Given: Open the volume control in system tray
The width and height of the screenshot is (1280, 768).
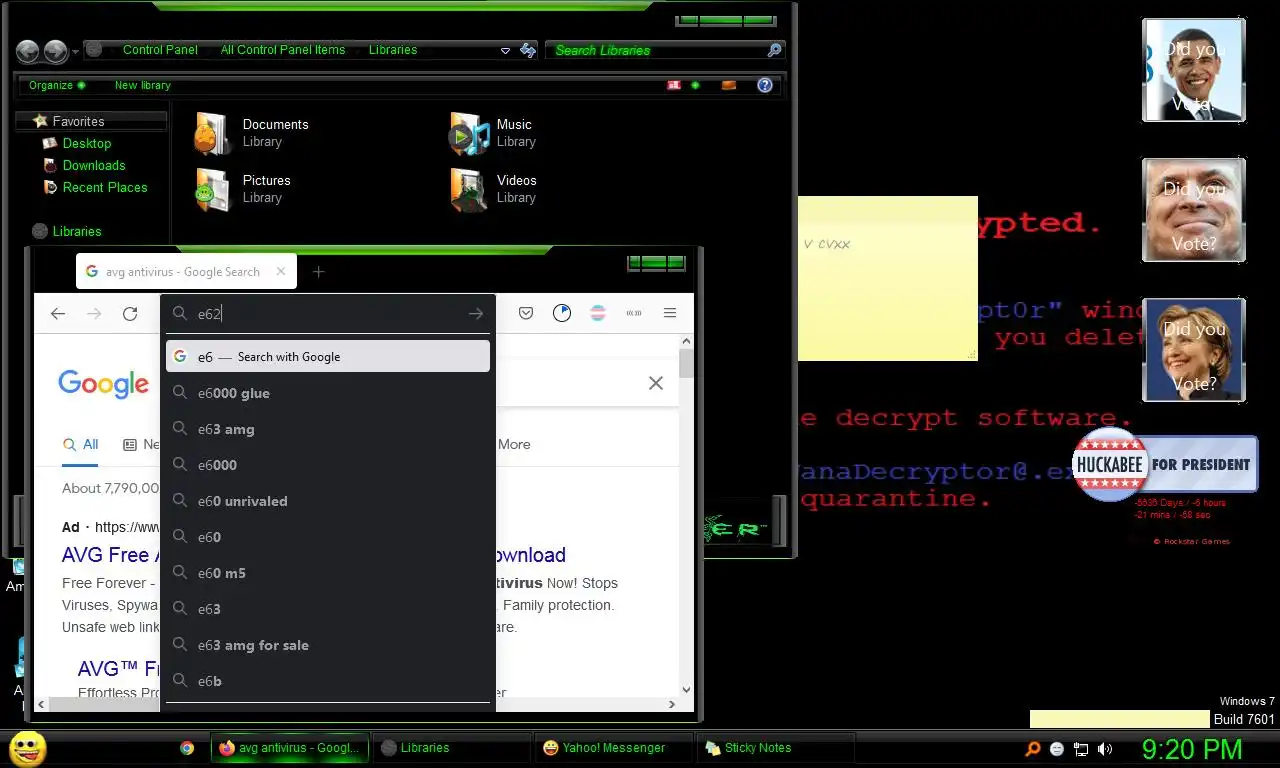Looking at the screenshot, I should click(1105, 748).
